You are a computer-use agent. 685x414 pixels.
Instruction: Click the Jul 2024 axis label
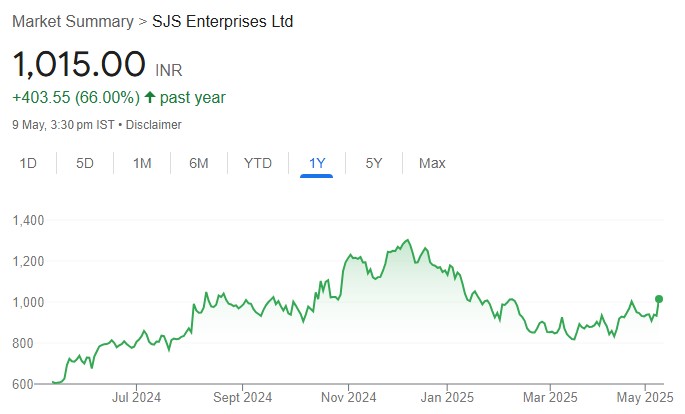136,396
